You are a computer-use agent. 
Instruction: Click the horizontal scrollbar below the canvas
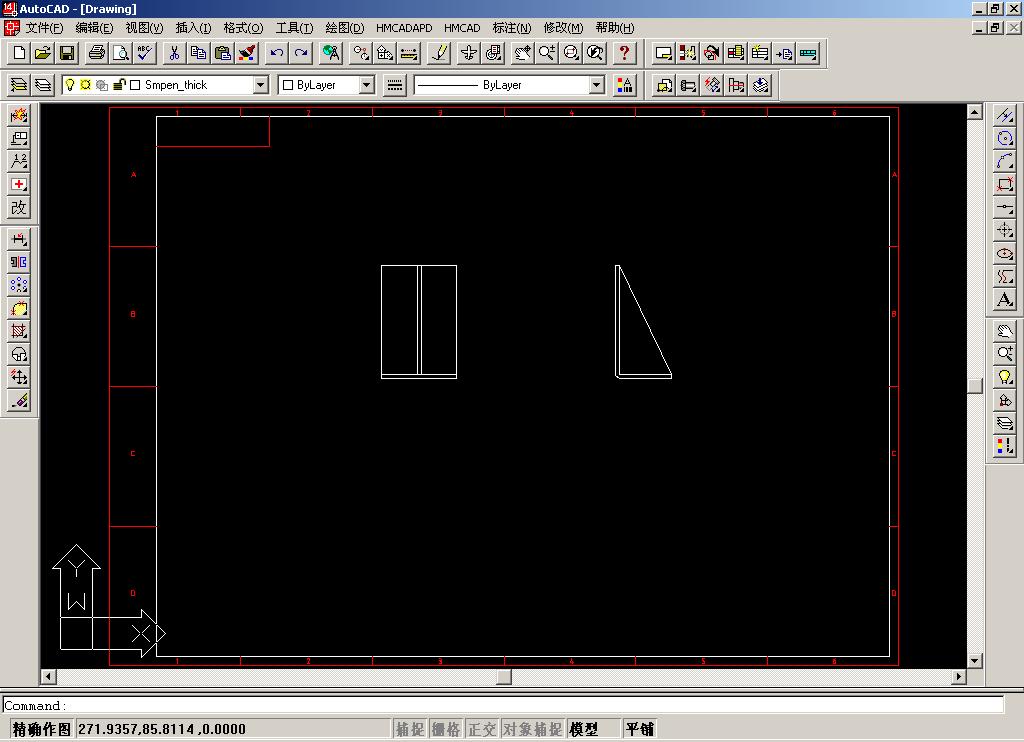[505, 677]
